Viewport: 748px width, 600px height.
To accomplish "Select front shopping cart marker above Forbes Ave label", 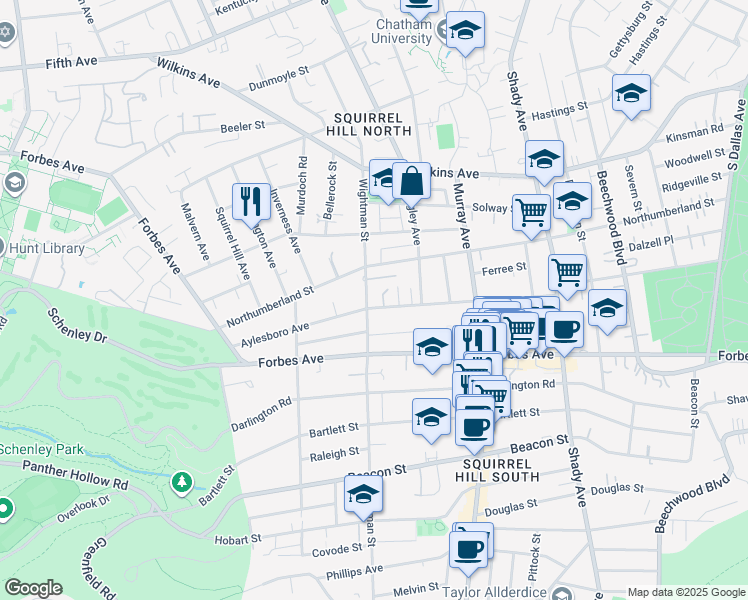I will pos(521,329).
